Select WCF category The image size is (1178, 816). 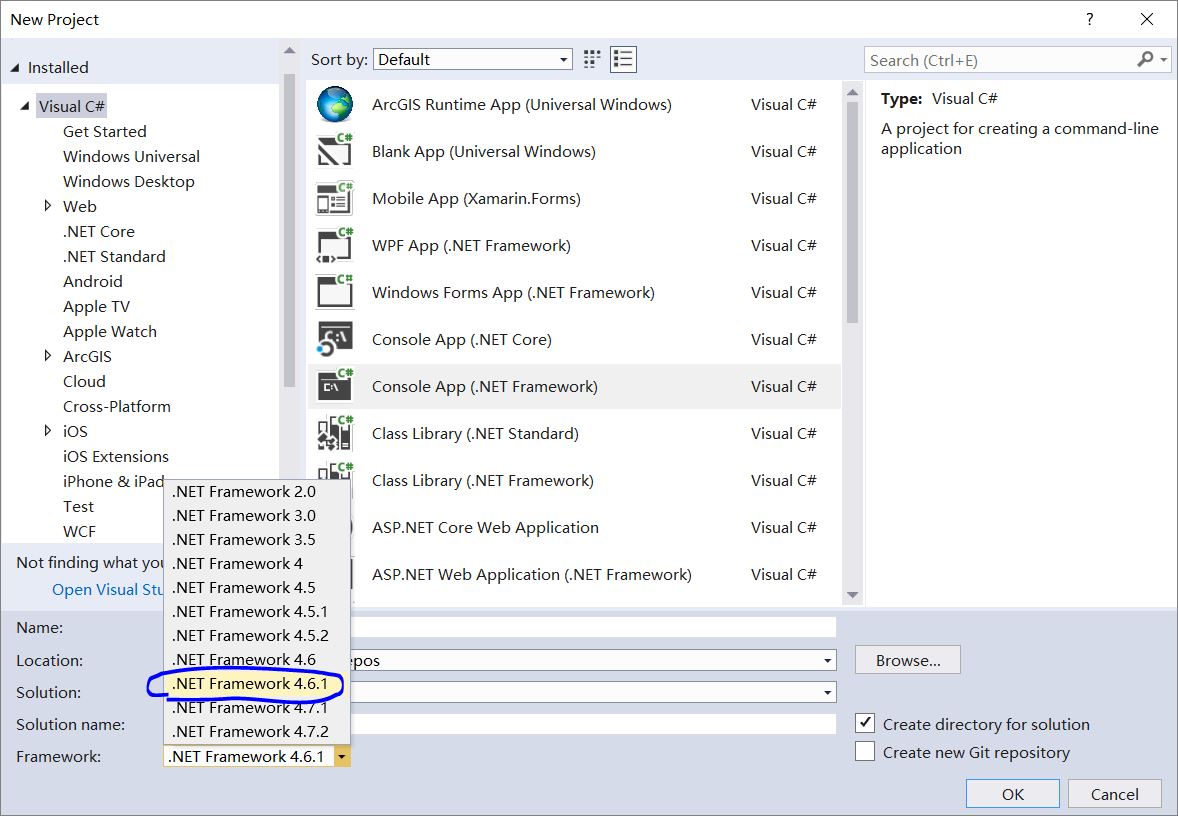tap(79, 531)
